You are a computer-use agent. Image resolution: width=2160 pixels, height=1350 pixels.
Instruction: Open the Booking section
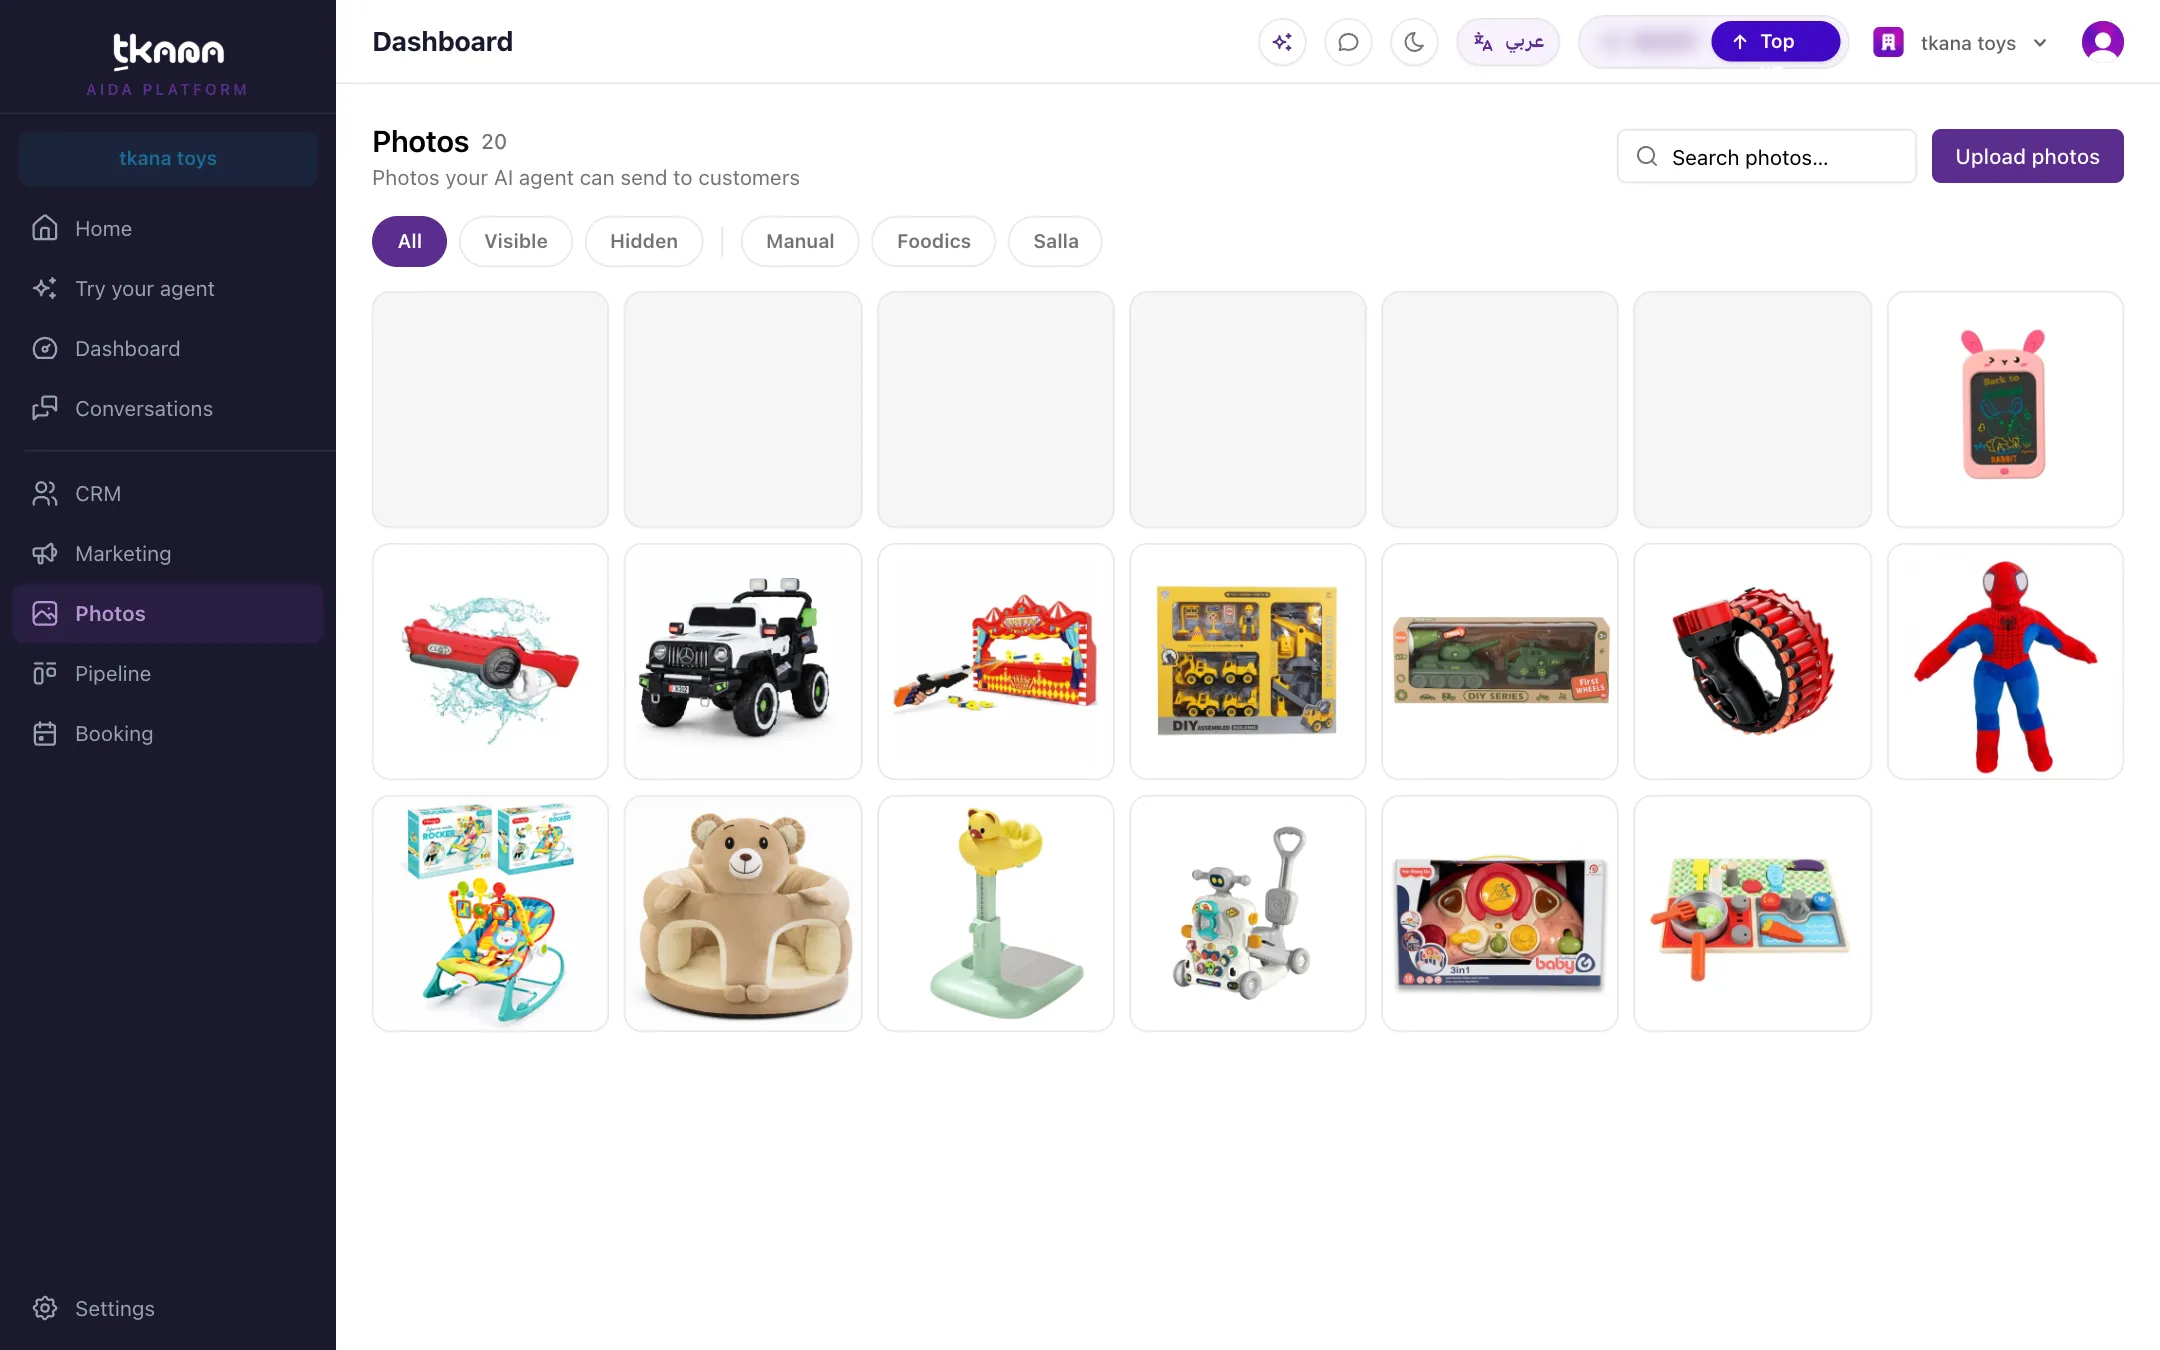[168, 734]
